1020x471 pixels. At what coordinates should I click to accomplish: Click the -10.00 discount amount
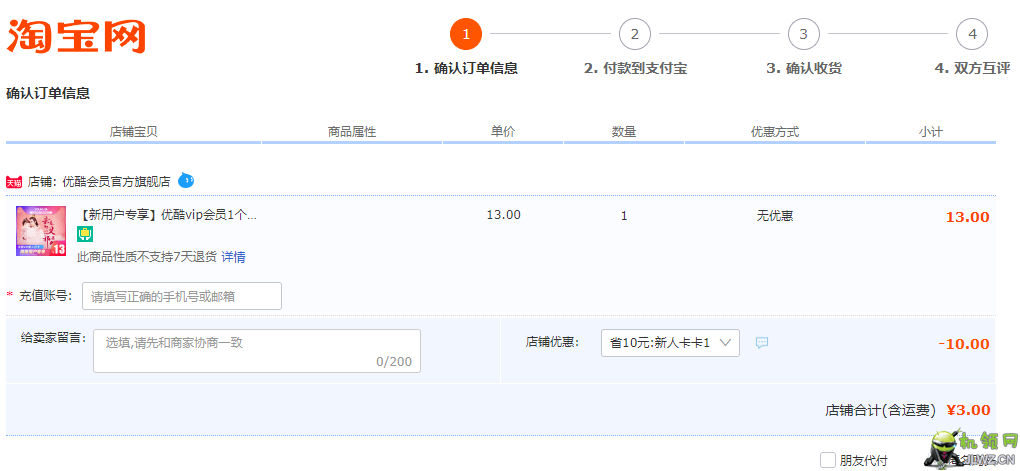point(964,343)
